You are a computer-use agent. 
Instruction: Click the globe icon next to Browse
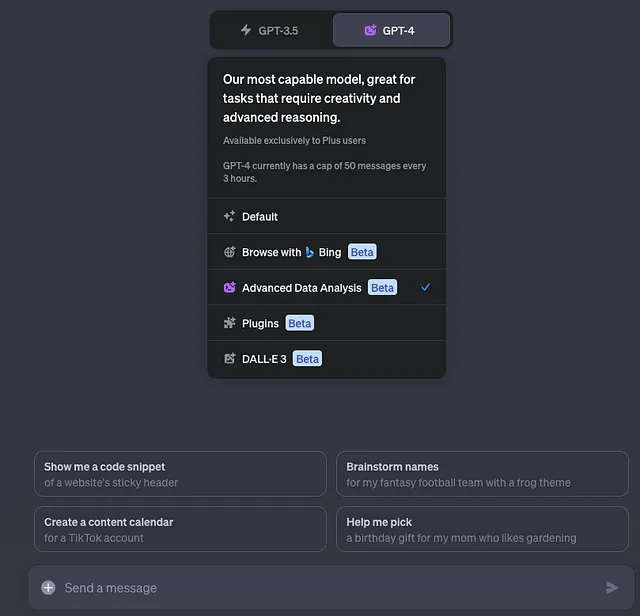[x=229, y=252]
